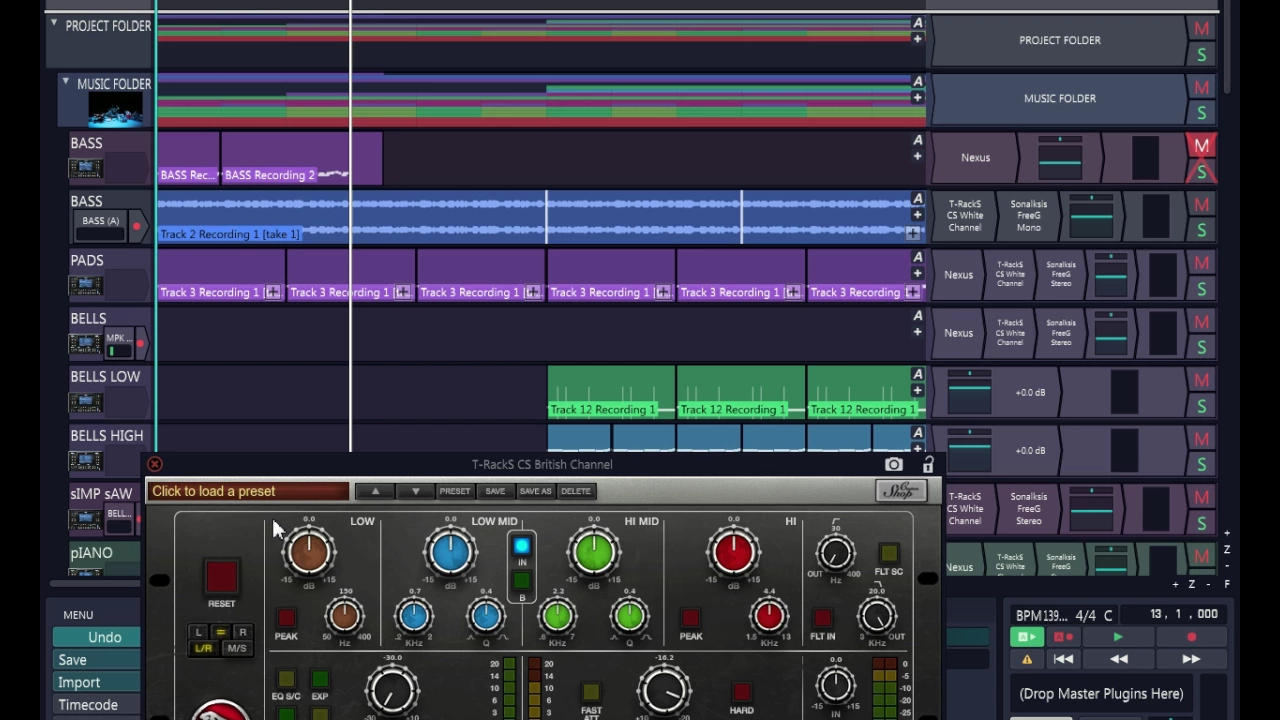Image resolution: width=1280 pixels, height=720 pixels.
Task: Step to next preset with down arrow
Action: click(415, 491)
